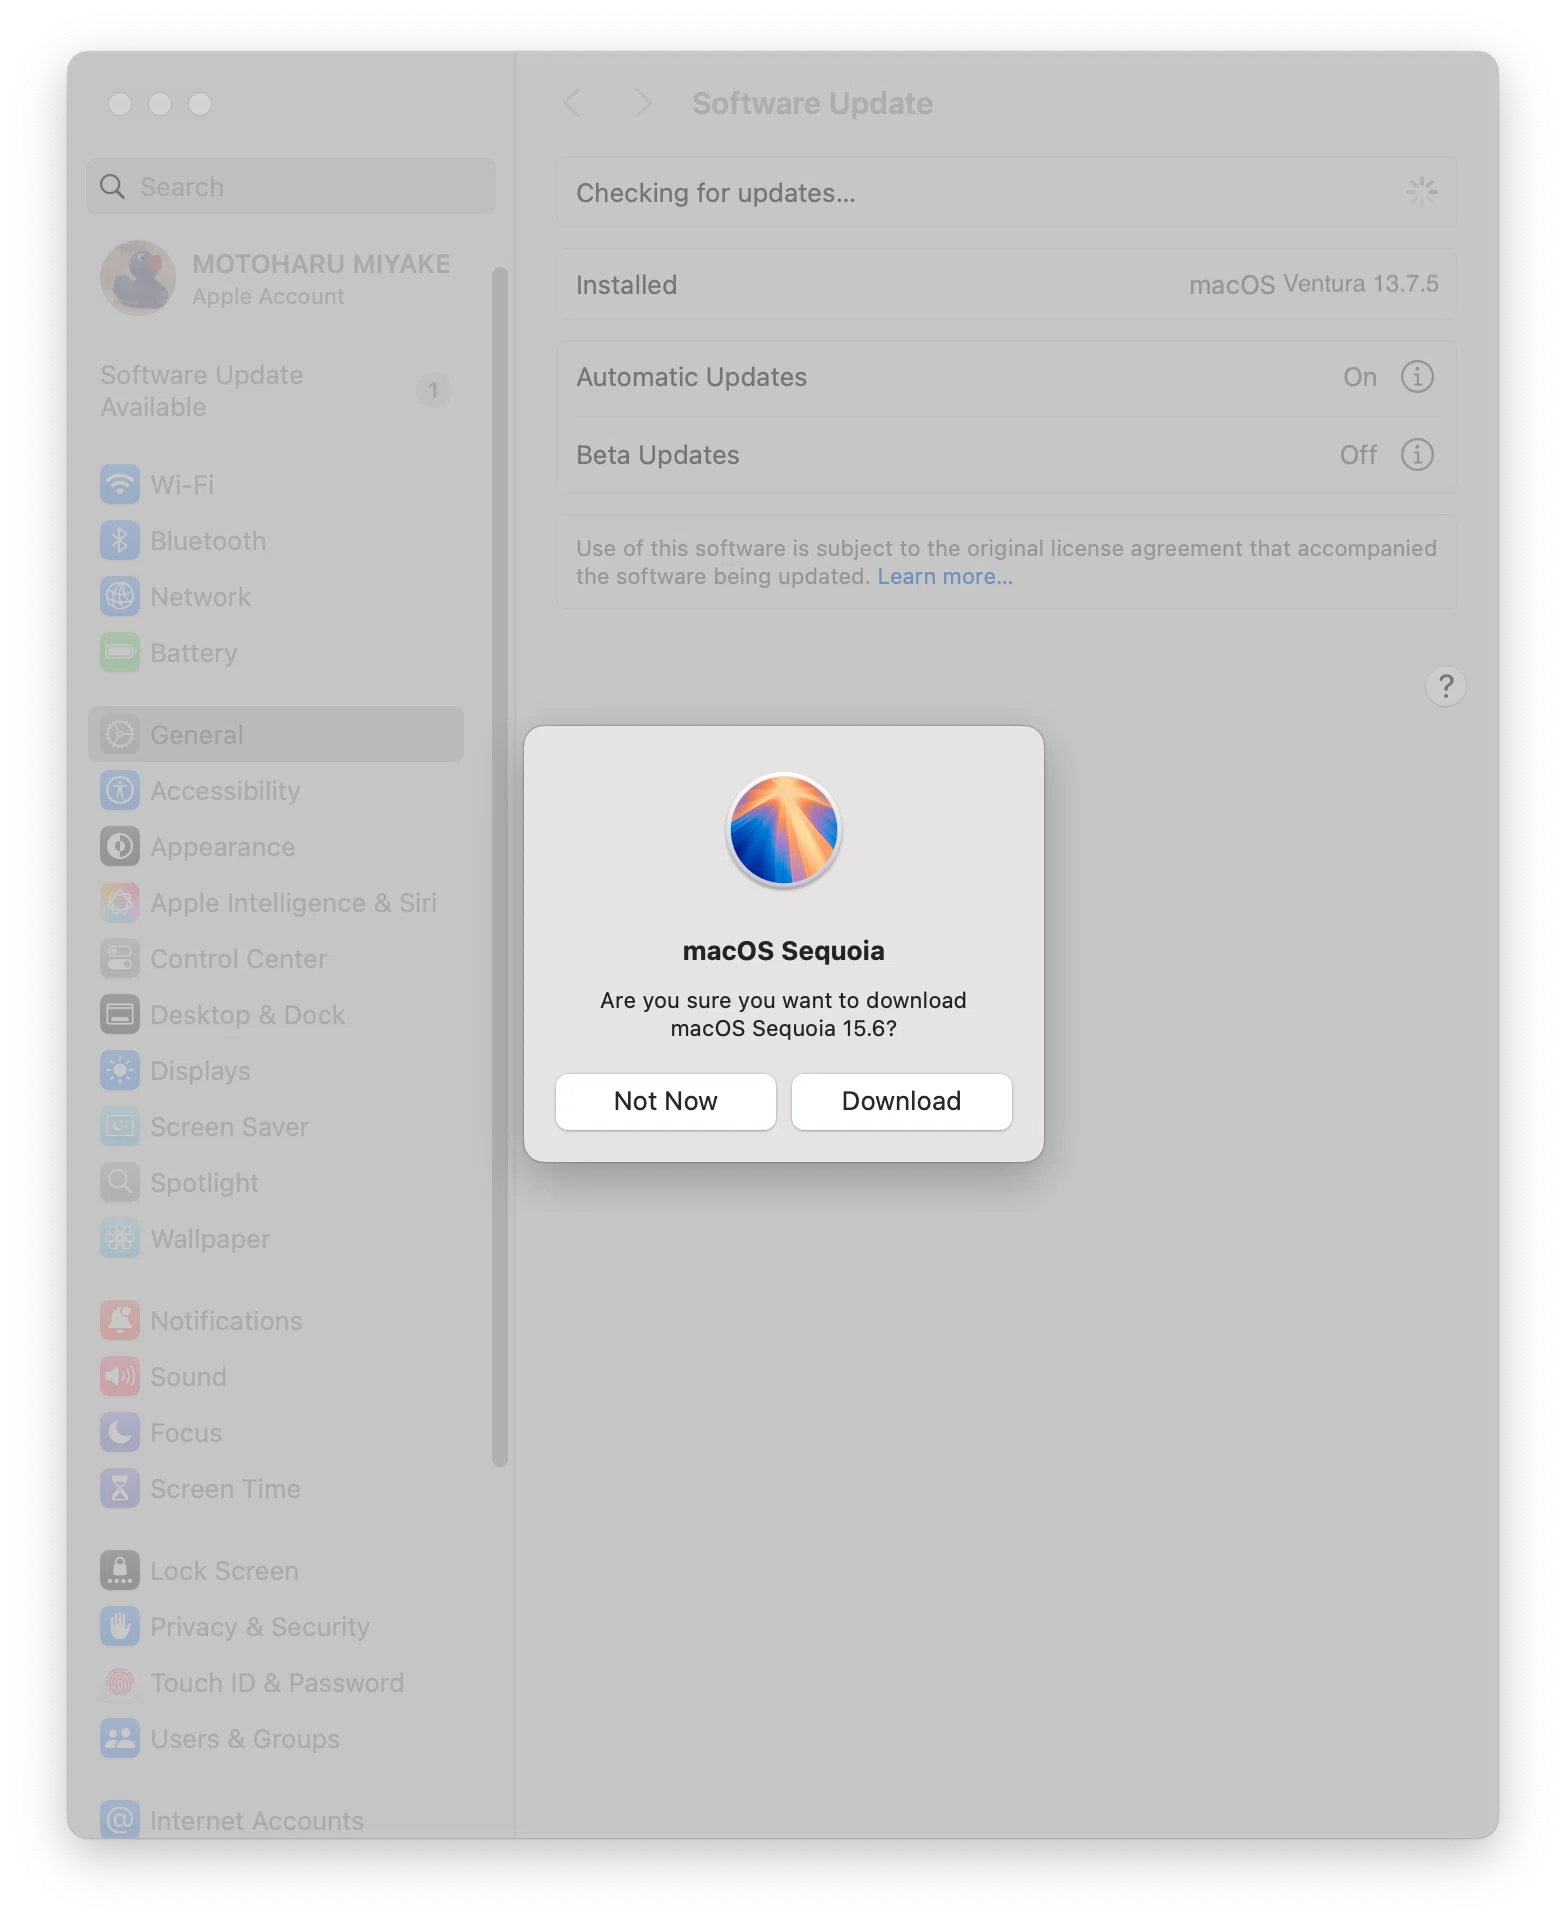1566x1922 pixels.
Task: Select the Bluetooth sidebar label
Action: 208,541
